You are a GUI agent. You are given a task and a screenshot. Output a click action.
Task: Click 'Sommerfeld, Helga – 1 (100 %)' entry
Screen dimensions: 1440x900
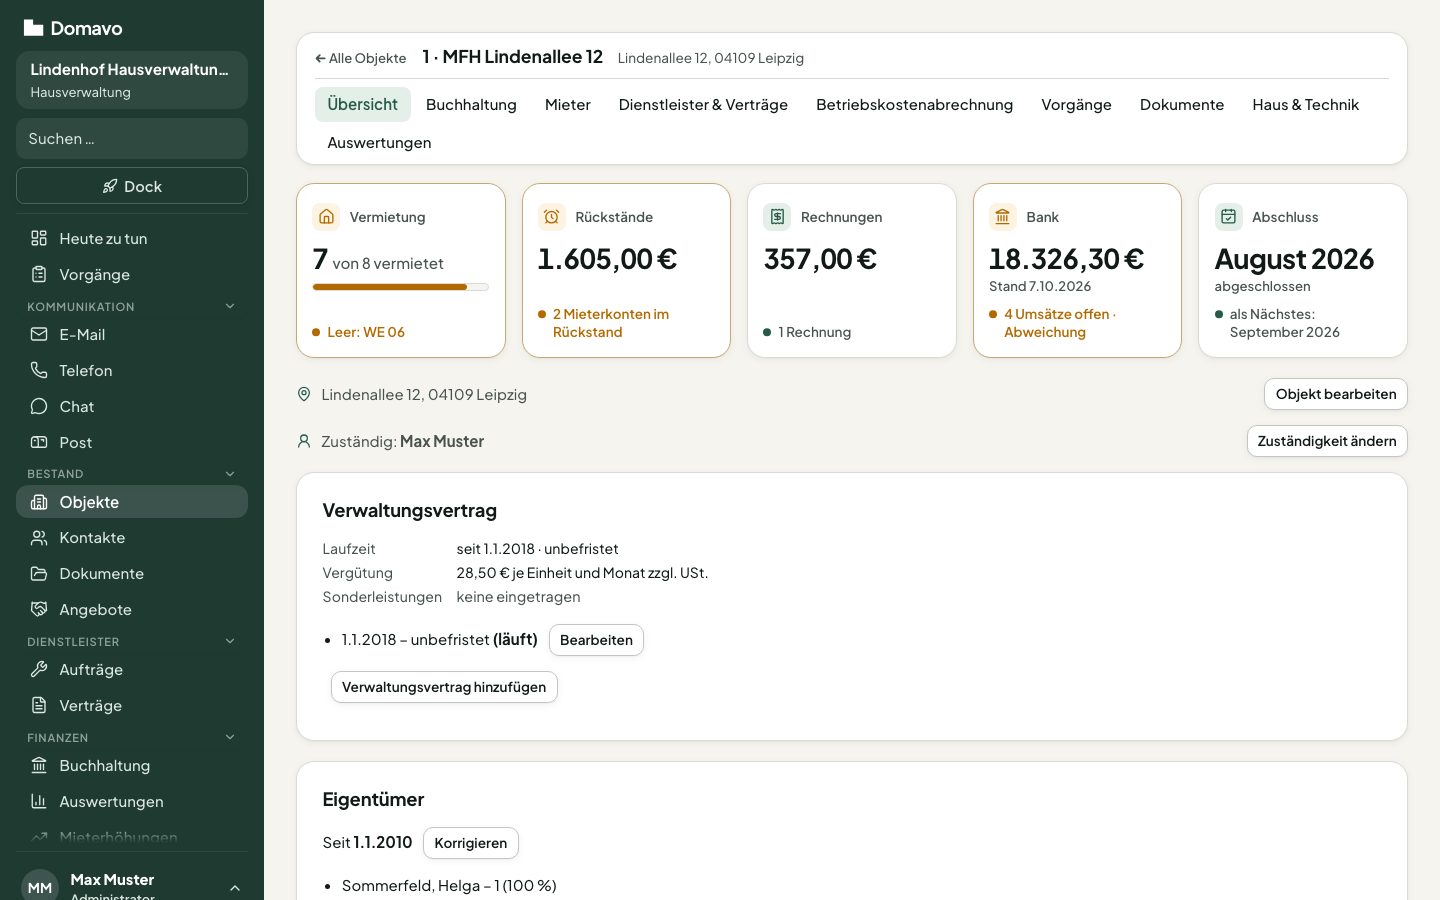click(449, 886)
